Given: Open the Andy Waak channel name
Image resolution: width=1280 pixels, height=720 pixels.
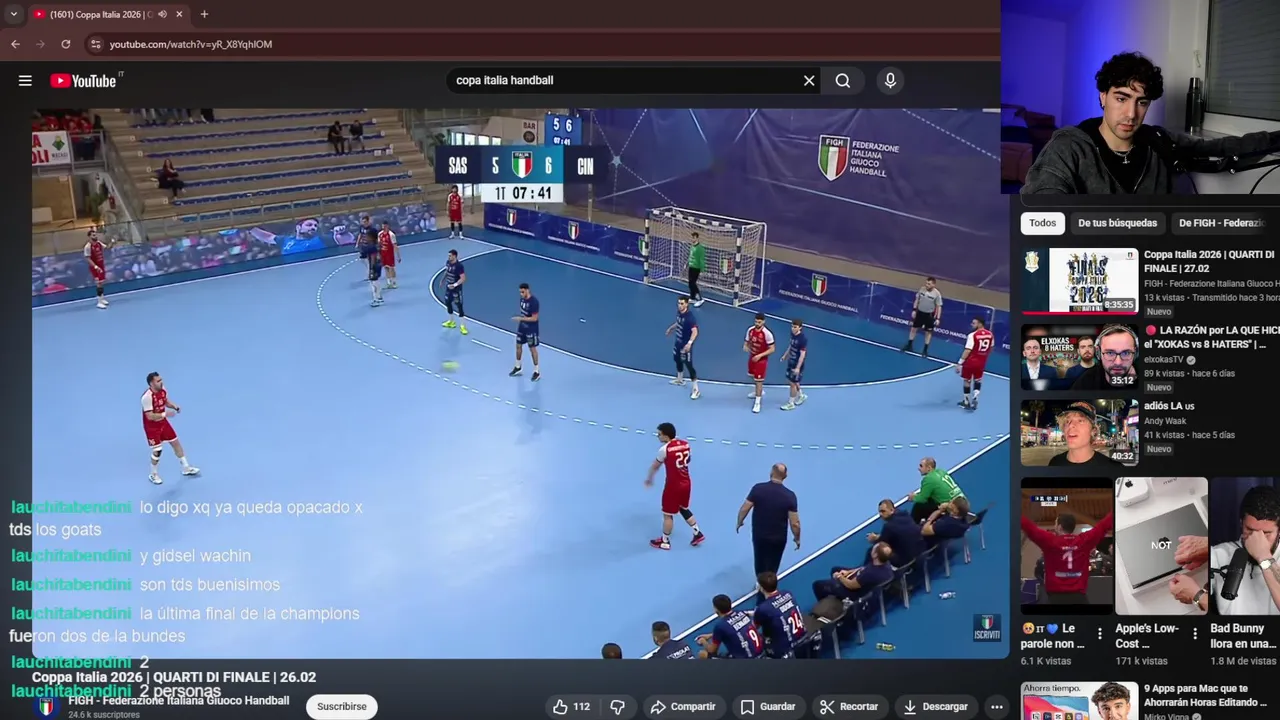Looking at the screenshot, I should pos(1165,421).
